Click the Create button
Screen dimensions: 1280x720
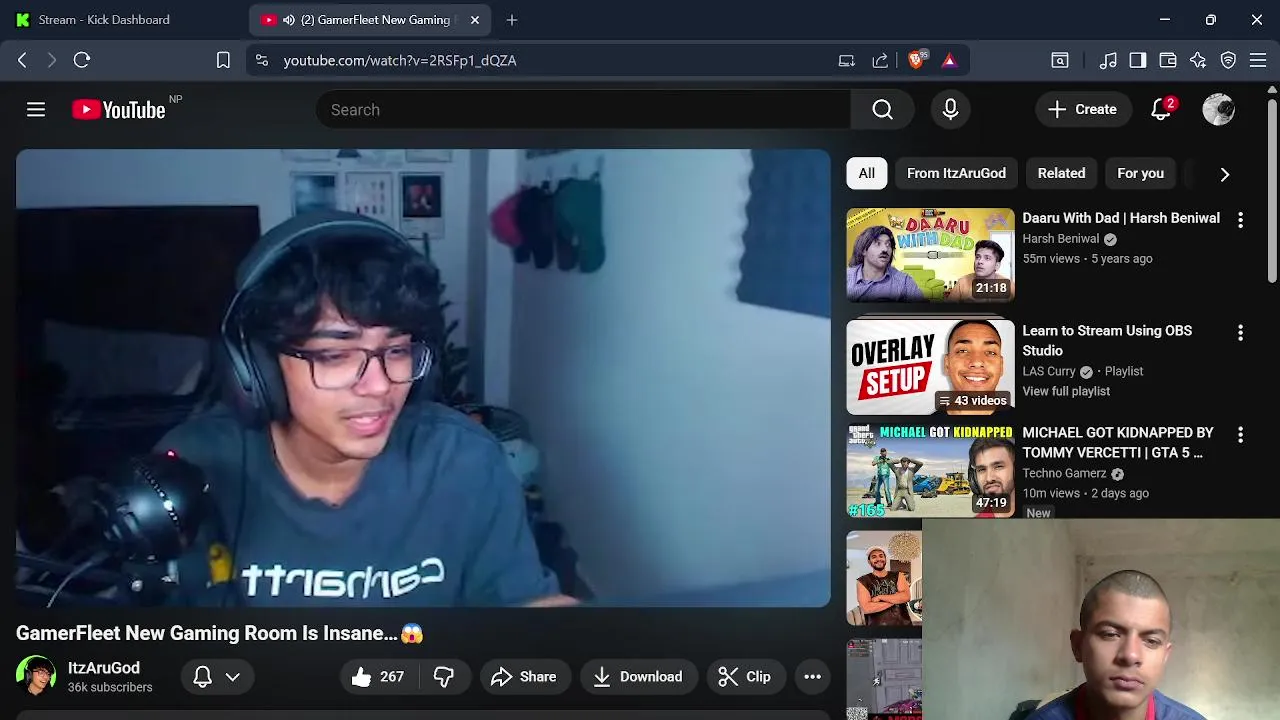1082,110
